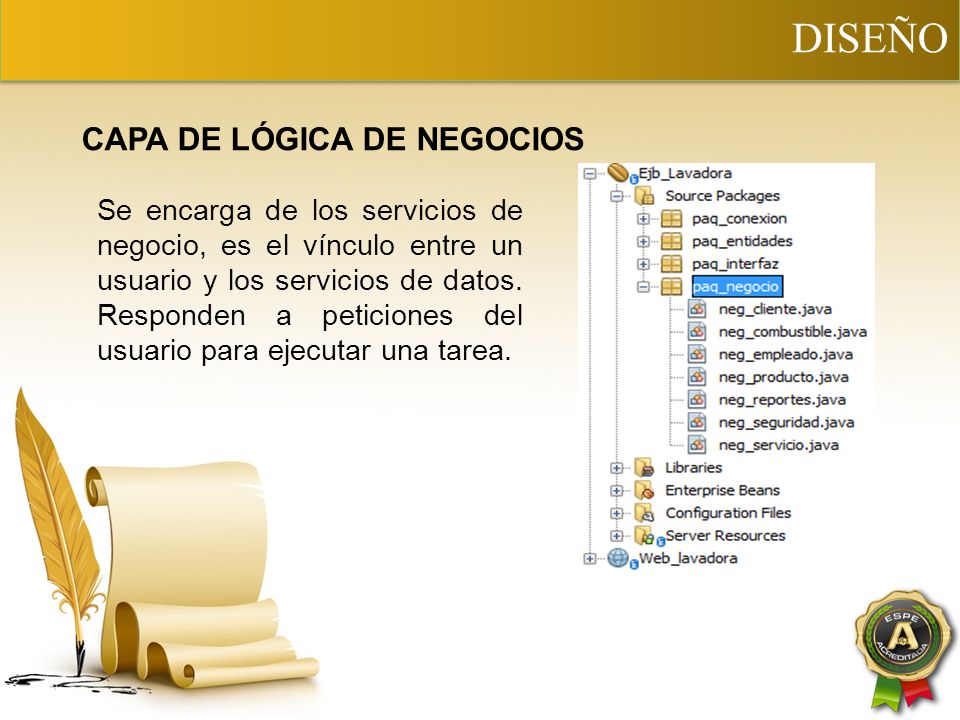The height and width of the screenshot is (720, 960).
Task: Click the paq_negocio package icon
Action: (672, 287)
